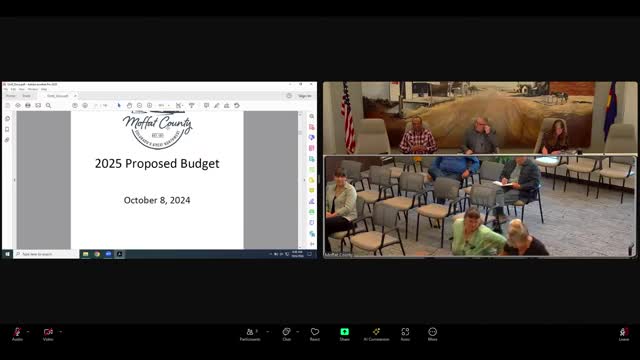The width and height of the screenshot is (640, 360).
Task: Click the Highlight pen icon
Action: pyautogui.click(x=217, y=106)
